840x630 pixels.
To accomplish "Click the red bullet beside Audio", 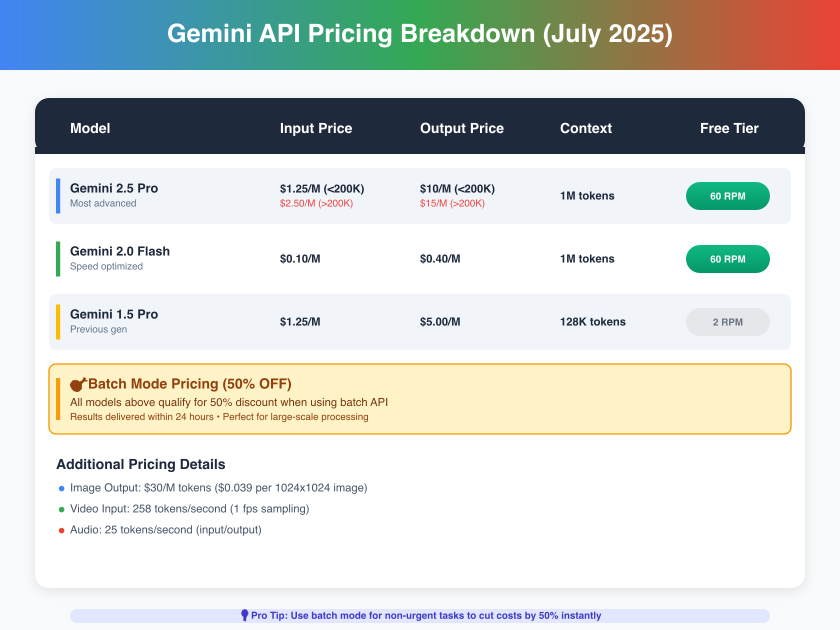I will click(60, 530).
